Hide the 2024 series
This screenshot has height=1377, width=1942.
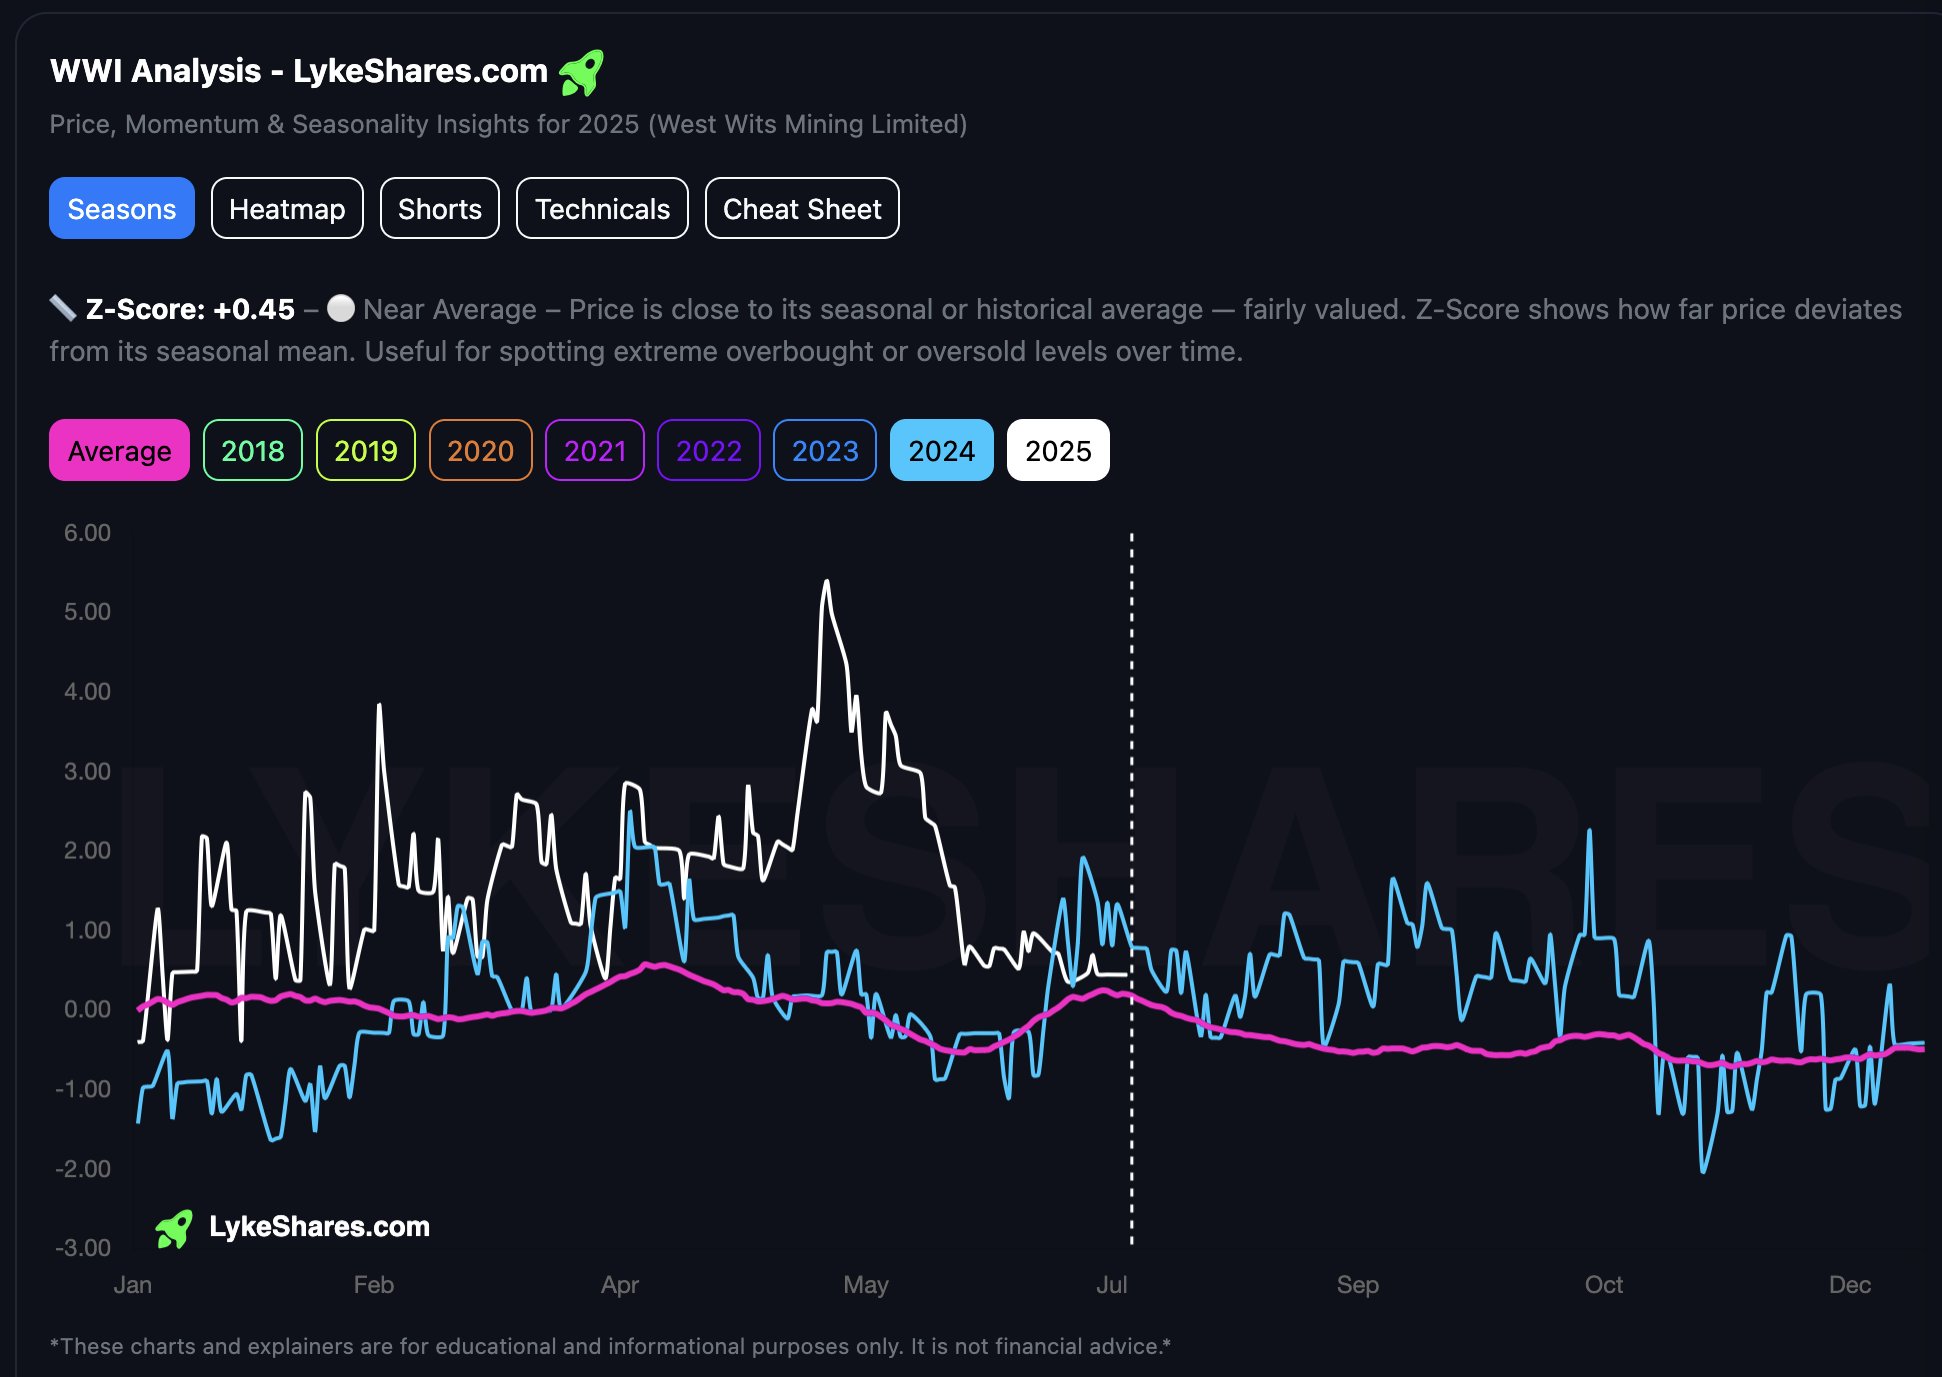[x=942, y=450]
